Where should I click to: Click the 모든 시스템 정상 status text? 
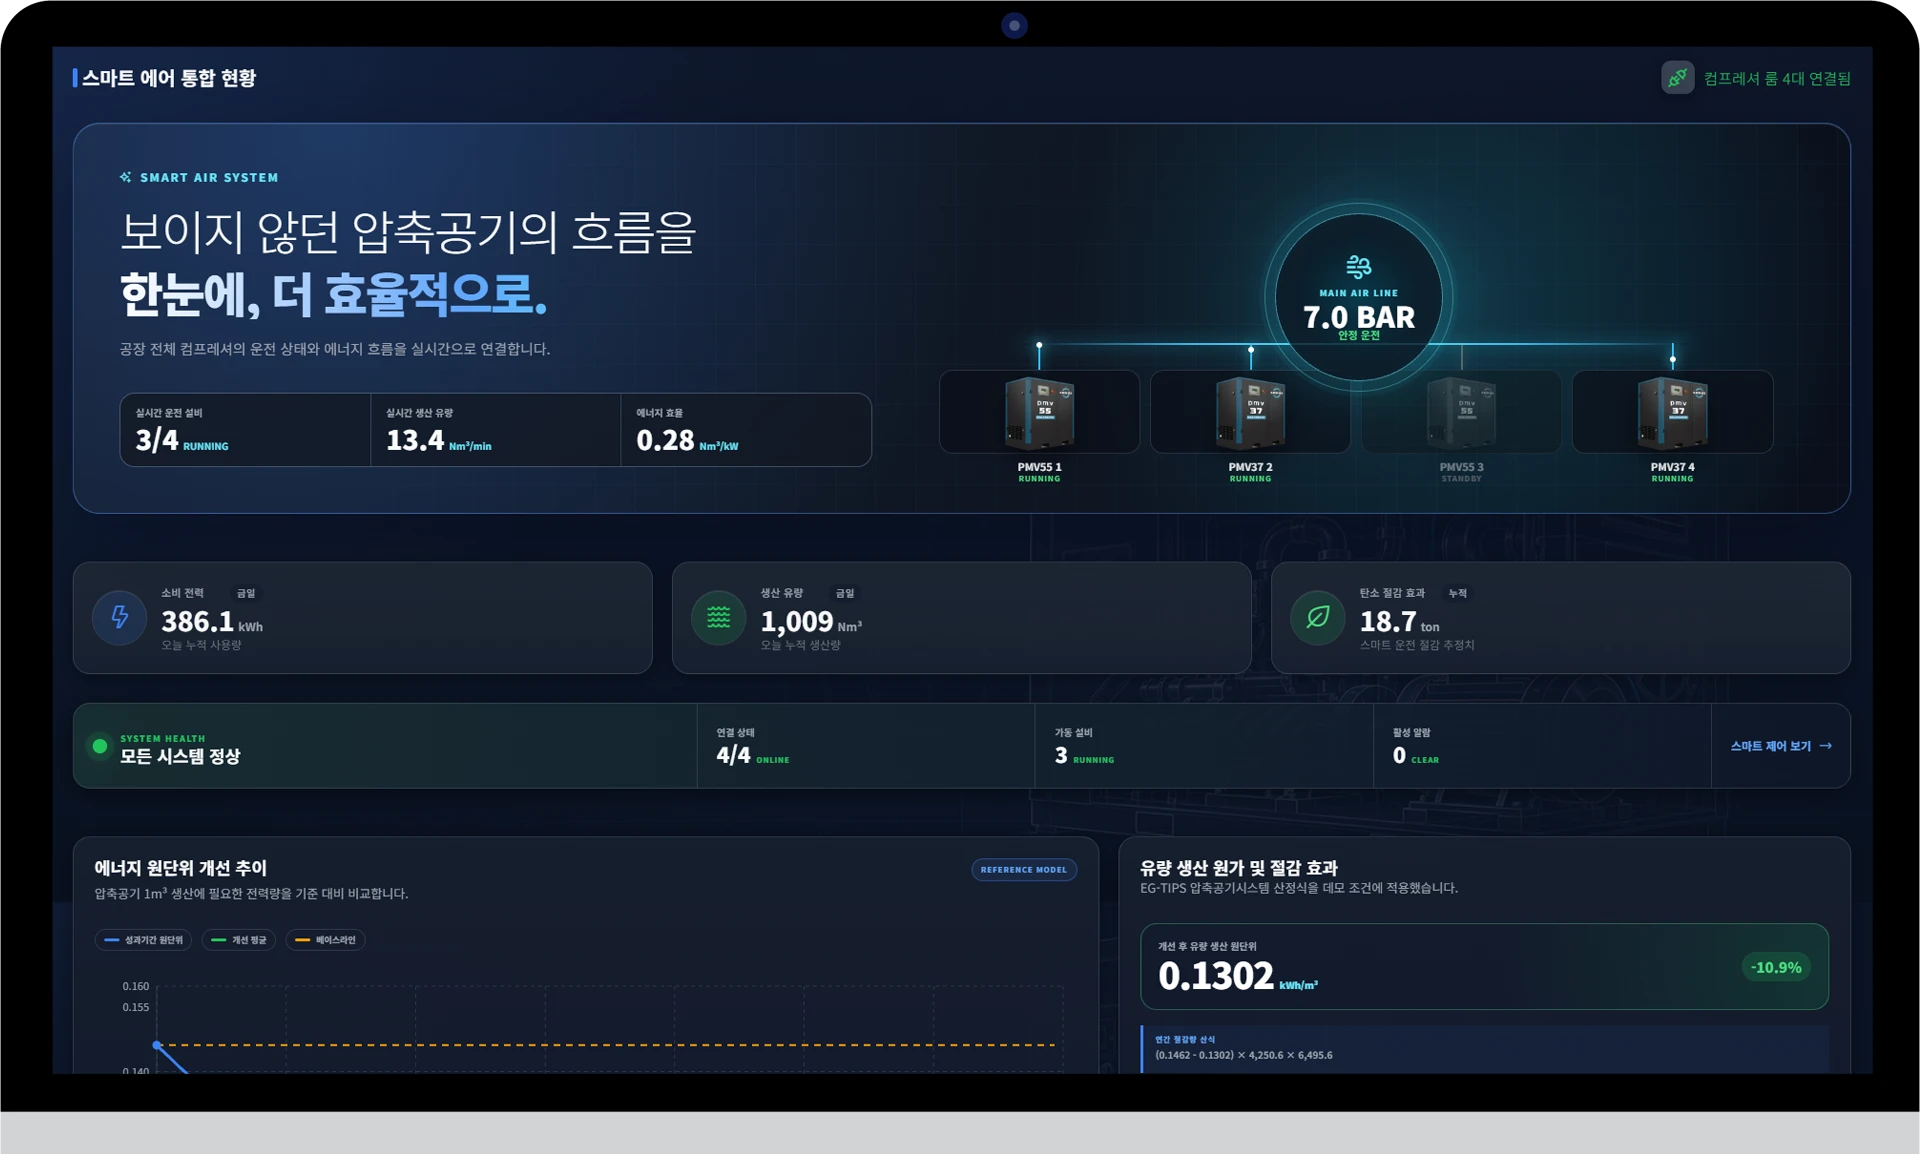pos(180,756)
